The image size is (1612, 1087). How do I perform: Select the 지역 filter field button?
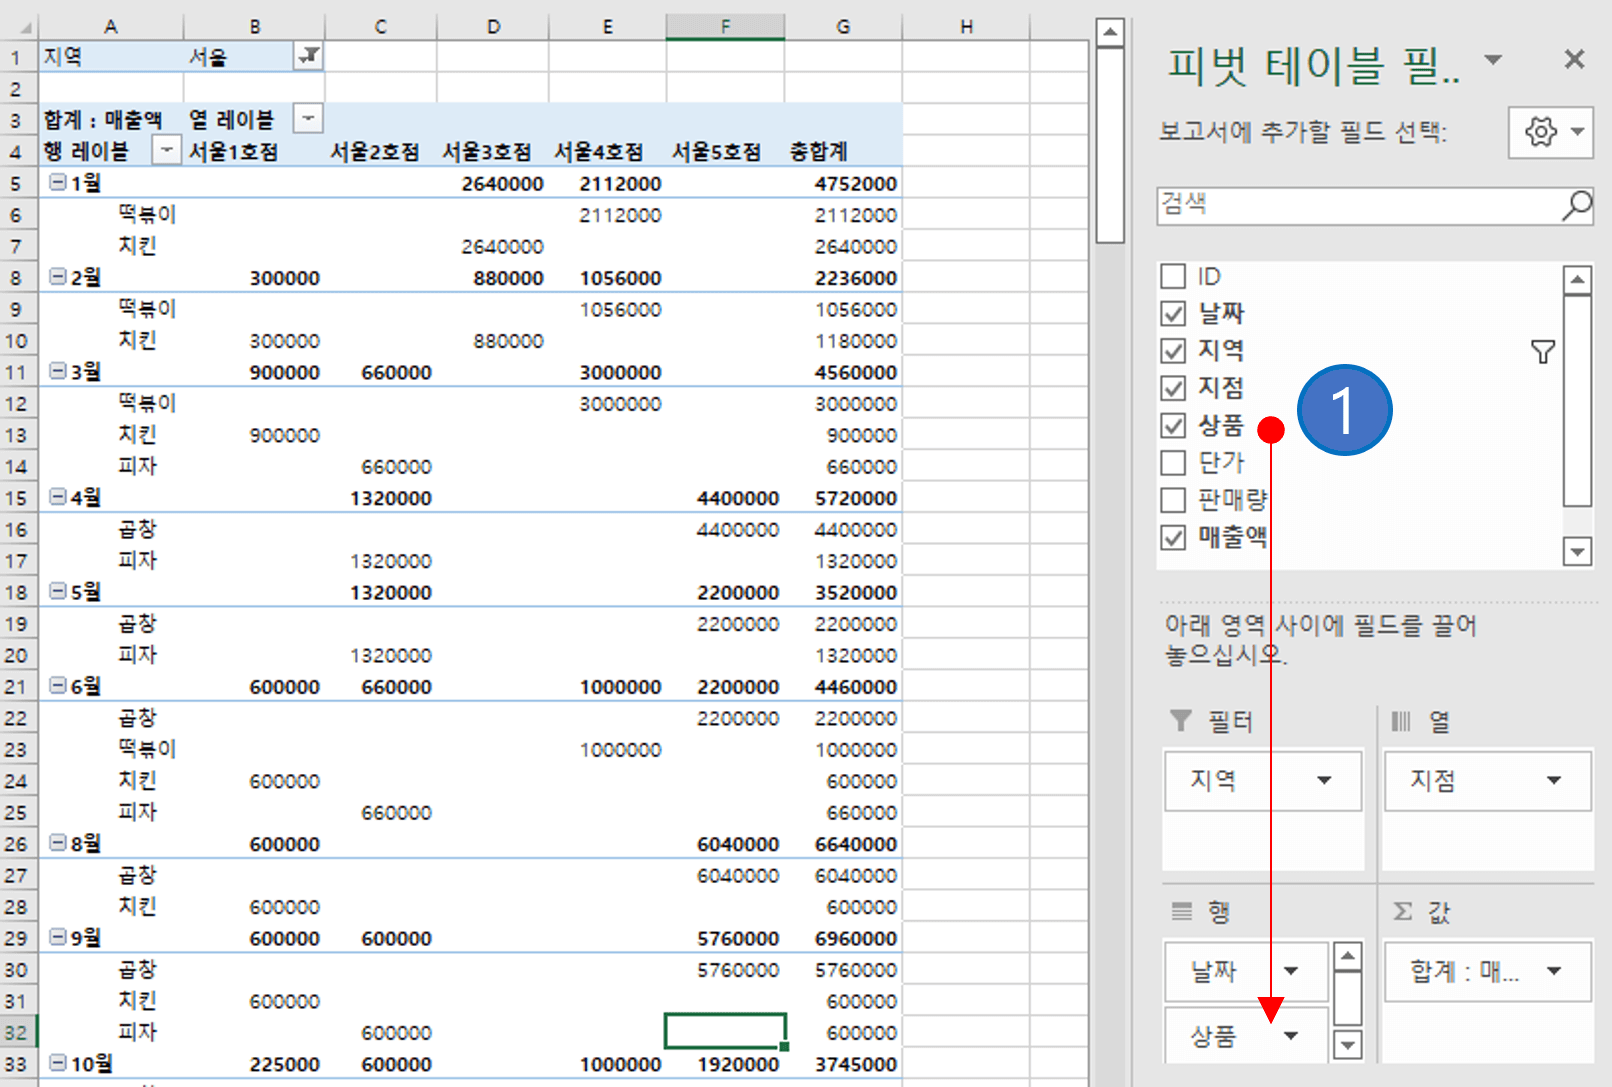[x=1262, y=781]
